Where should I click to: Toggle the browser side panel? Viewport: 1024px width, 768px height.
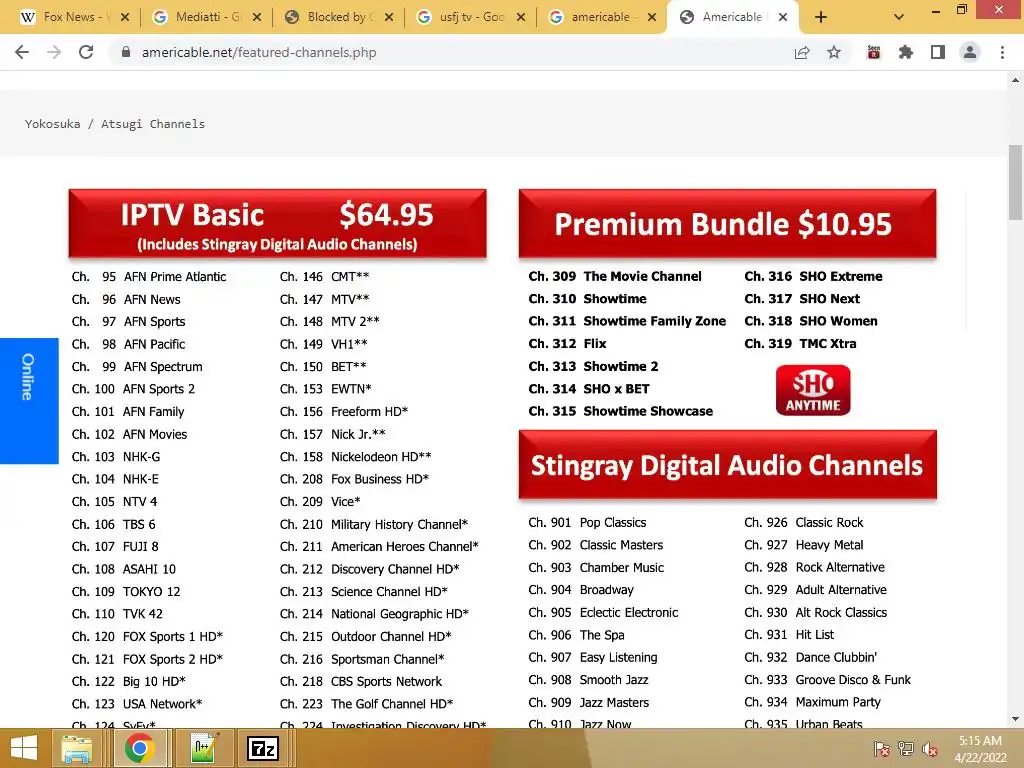click(x=938, y=52)
